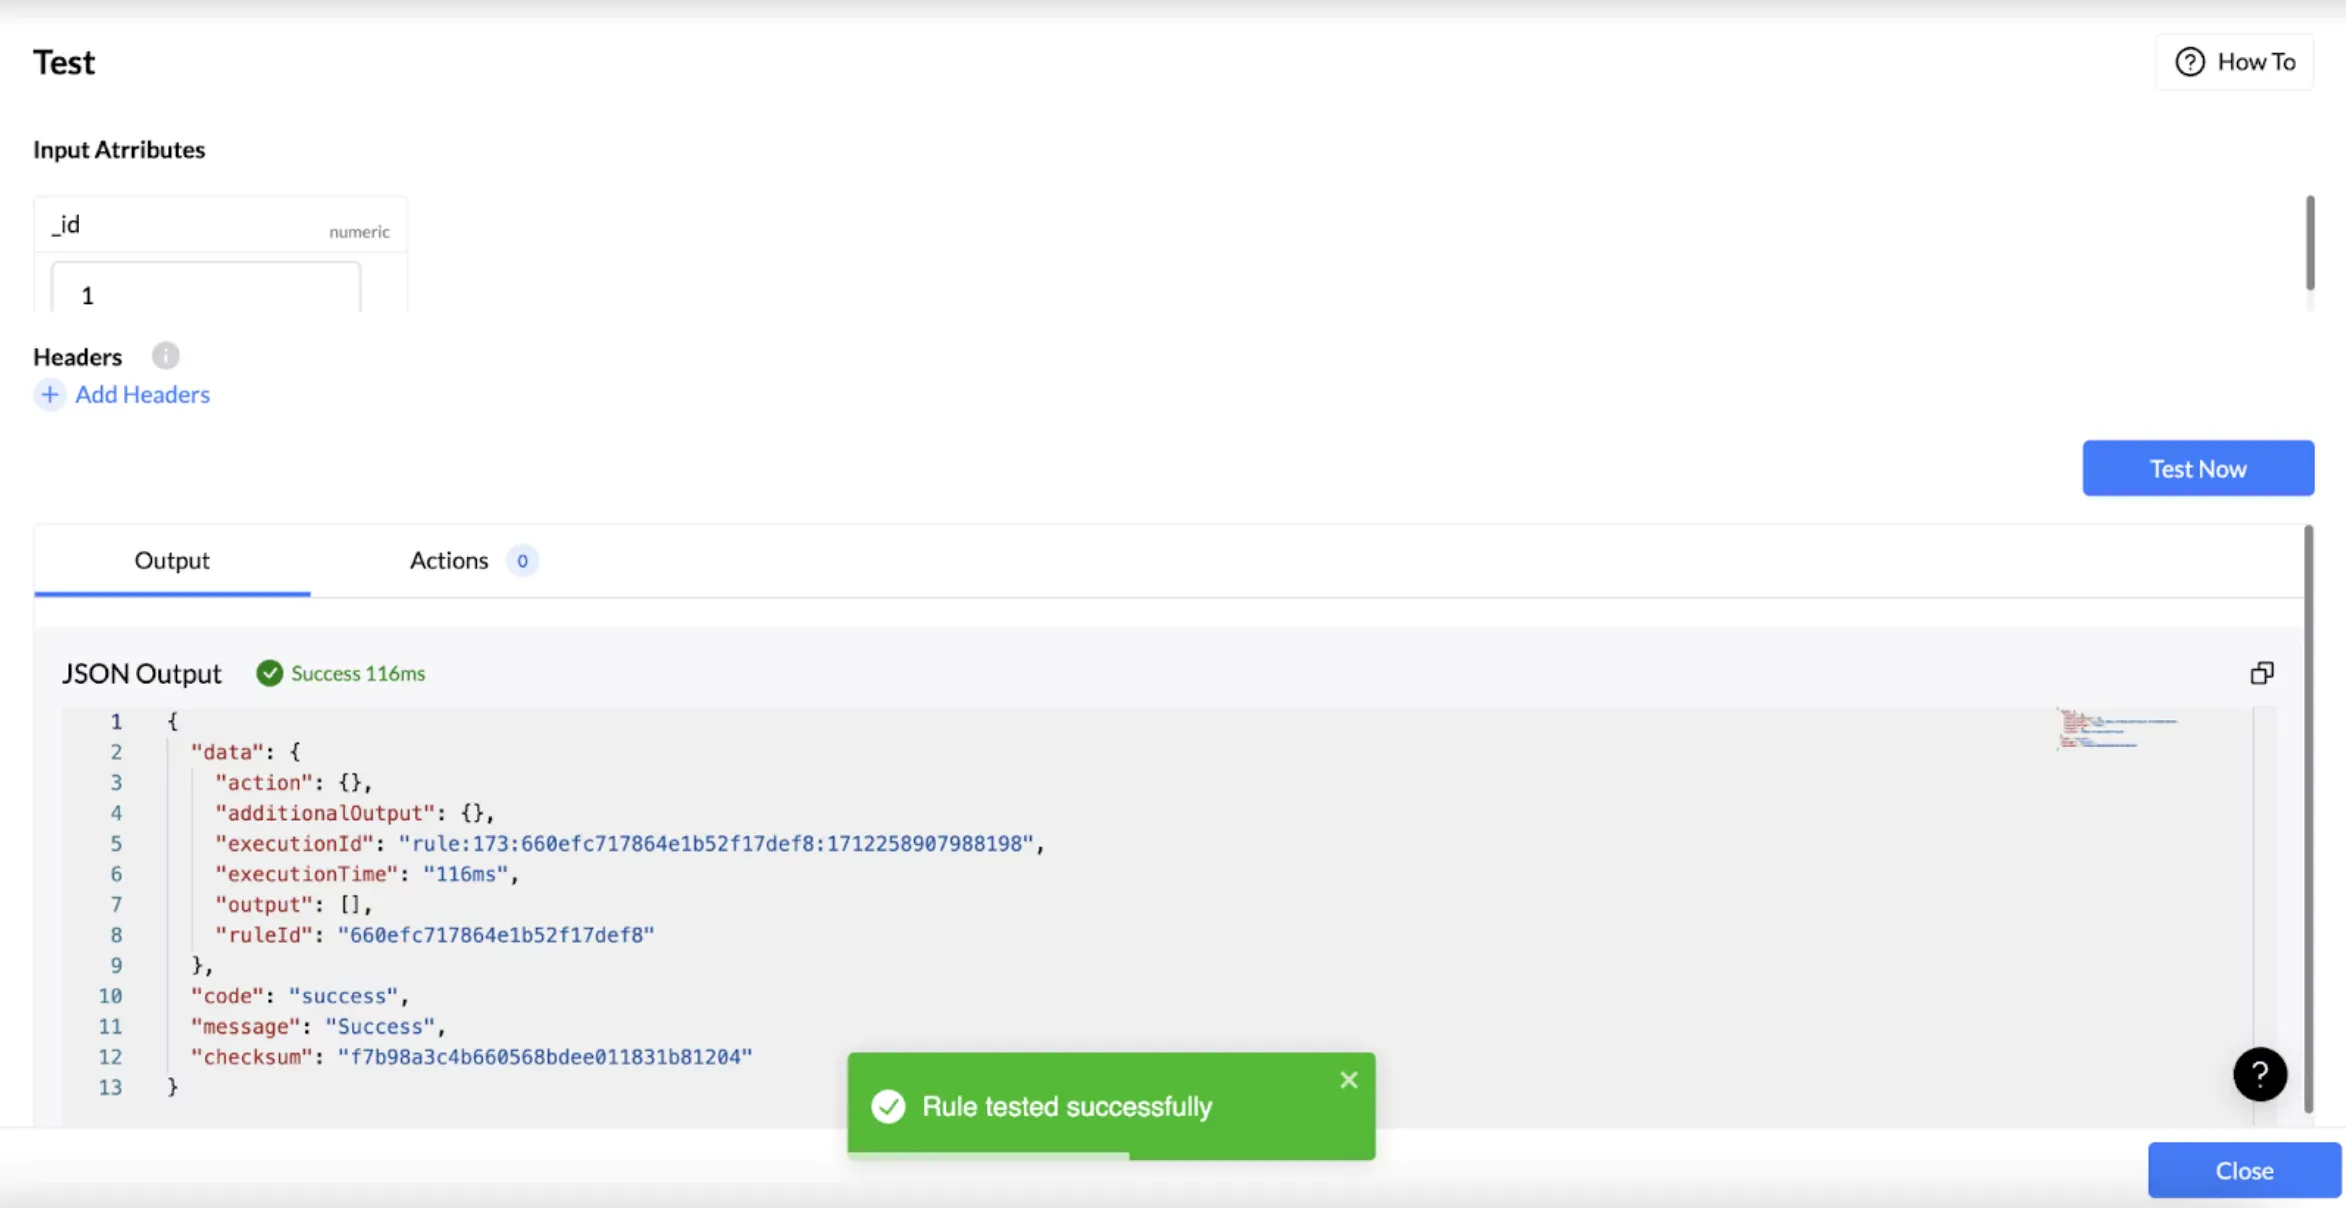Click the Headers info icon
Screen dimensions: 2346x1208
click(165, 356)
